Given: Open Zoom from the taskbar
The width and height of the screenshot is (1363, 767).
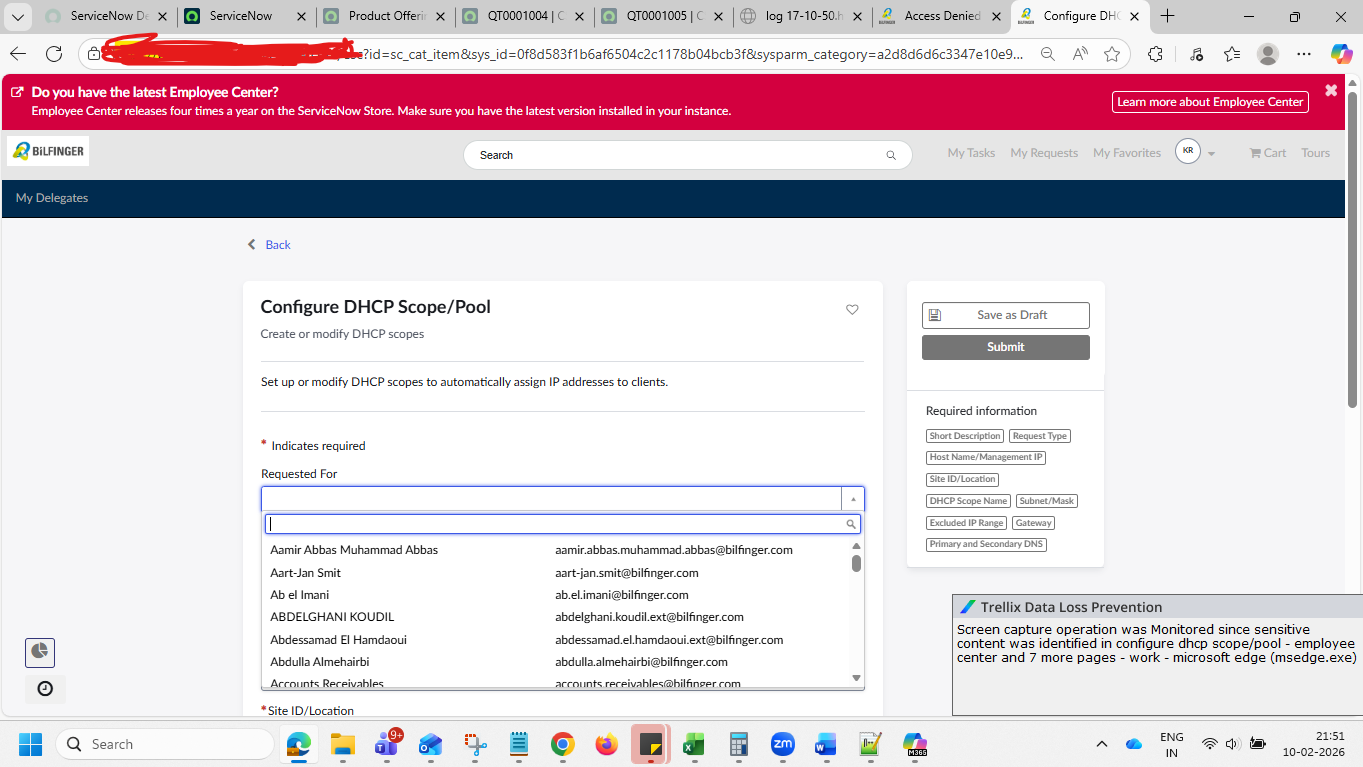Looking at the screenshot, I should tap(782, 744).
